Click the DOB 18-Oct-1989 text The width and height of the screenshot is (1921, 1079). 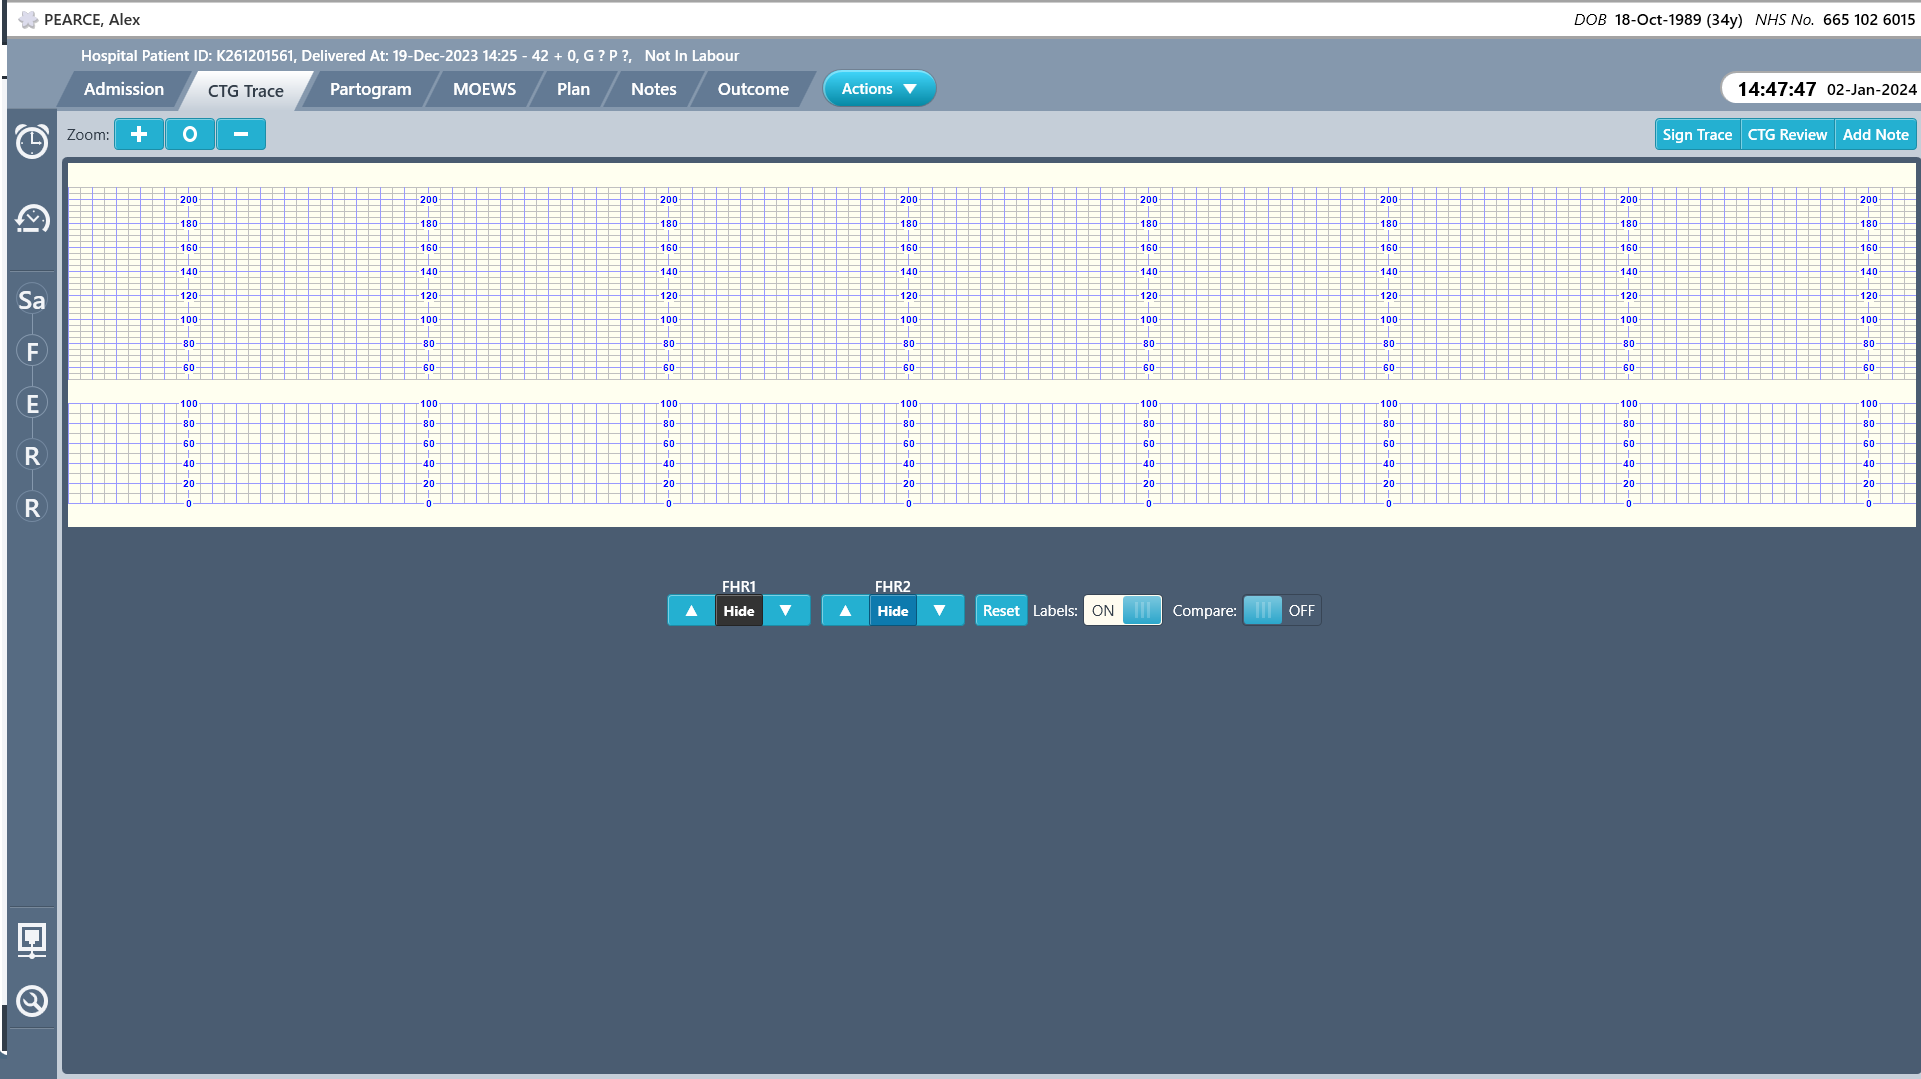pyautogui.click(x=1657, y=19)
